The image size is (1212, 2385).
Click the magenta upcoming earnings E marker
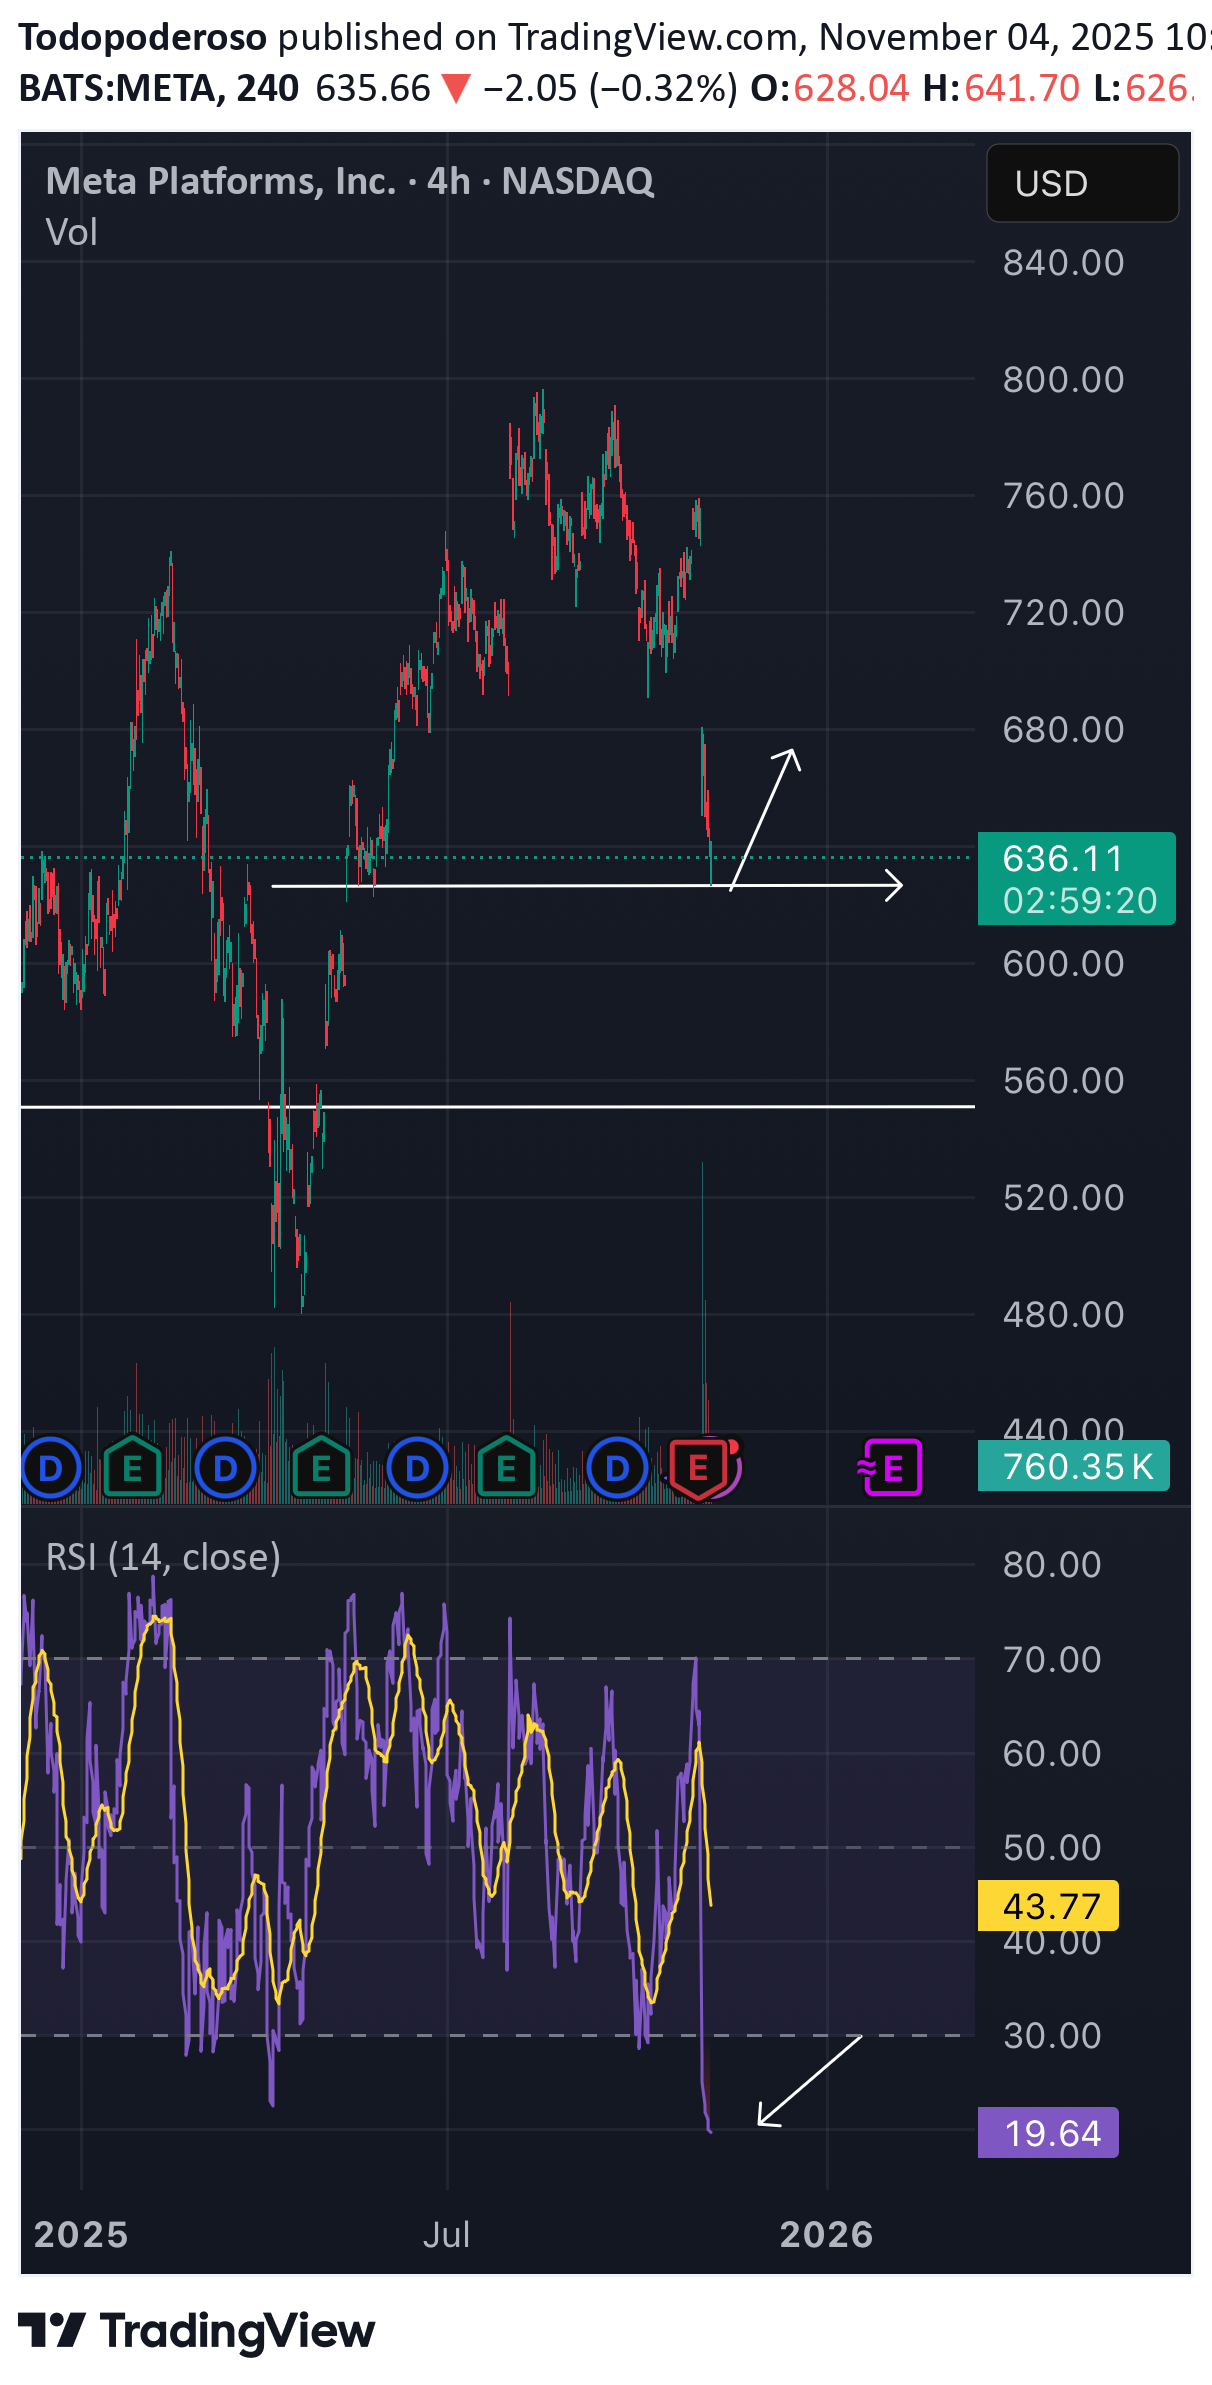(892, 1468)
